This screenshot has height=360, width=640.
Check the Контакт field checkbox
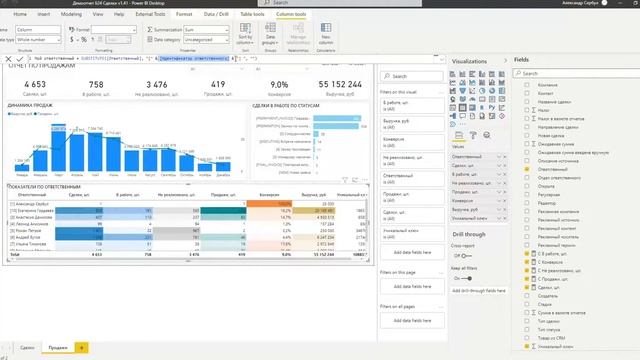[527, 93]
